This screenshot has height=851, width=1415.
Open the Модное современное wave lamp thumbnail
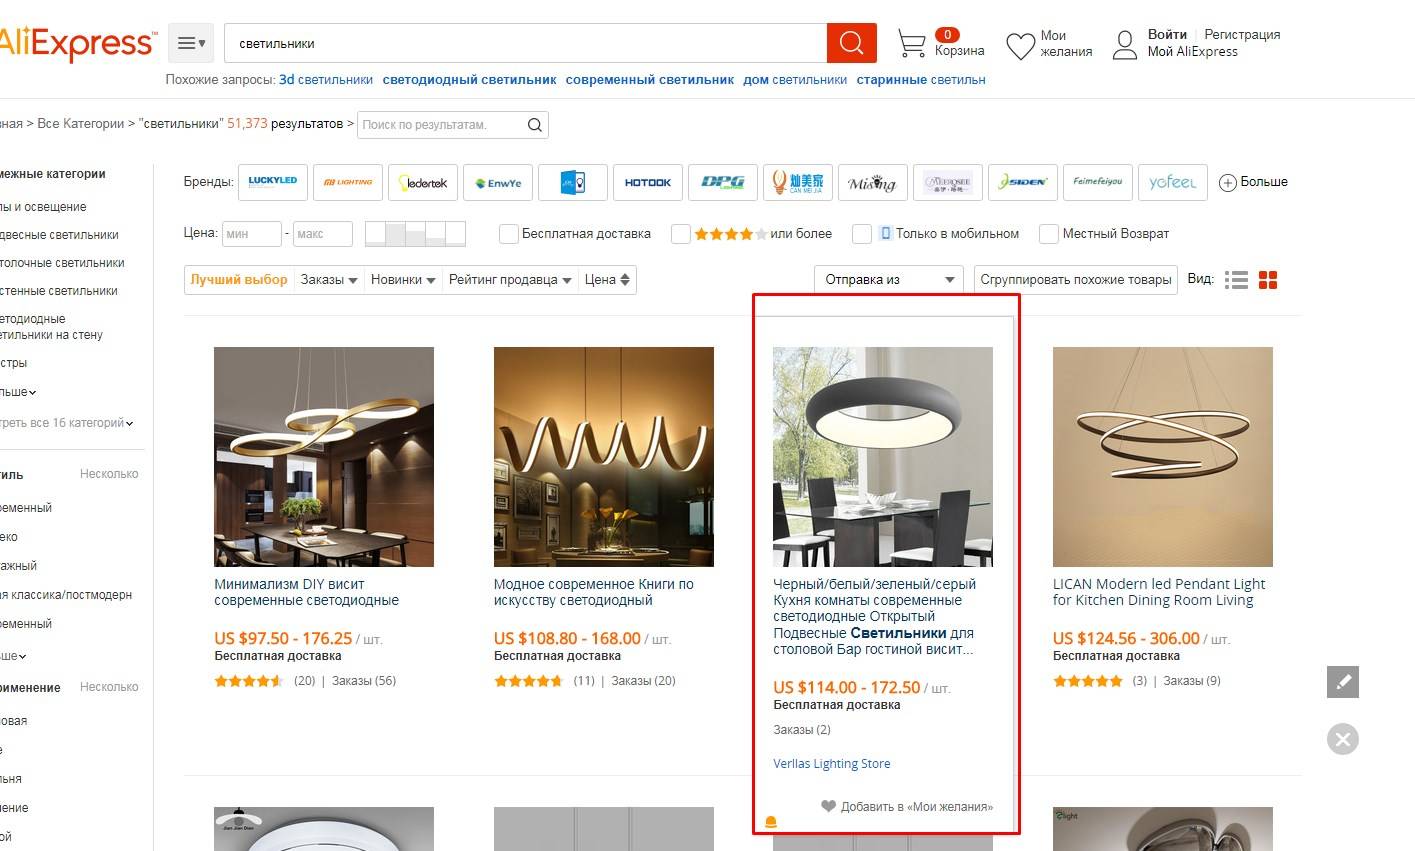[x=604, y=457]
